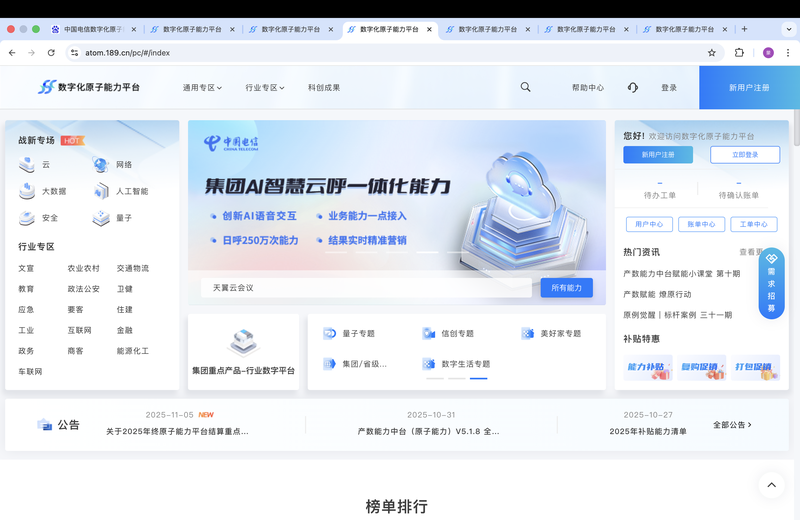Open Chrome three-dot menu
The height and width of the screenshot is (520, 800).
tap(788, 53)
